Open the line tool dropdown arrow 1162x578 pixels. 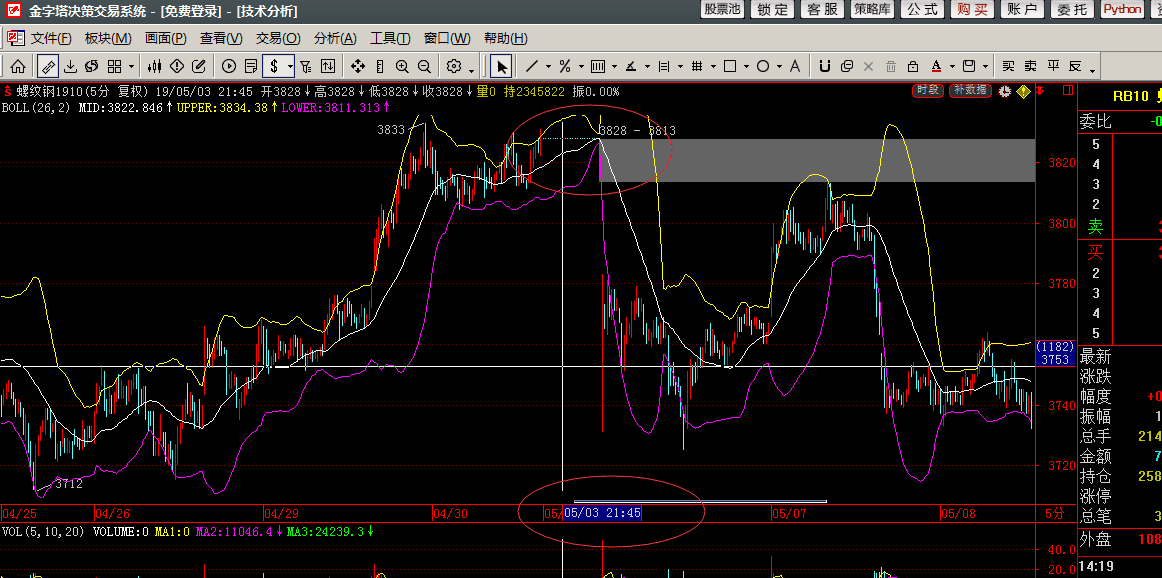[547, 67]
